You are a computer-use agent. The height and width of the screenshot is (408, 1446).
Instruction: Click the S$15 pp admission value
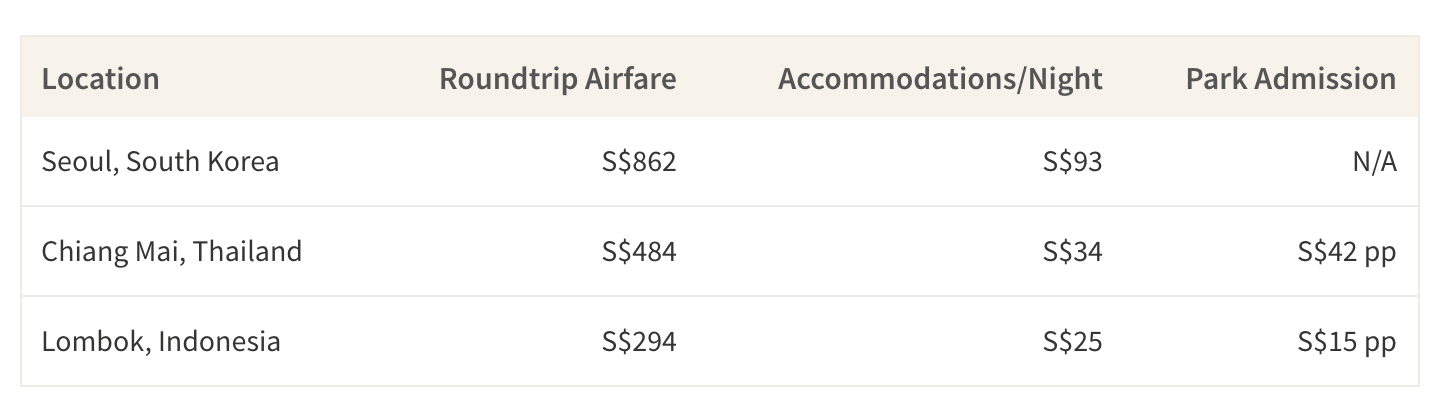pos(1347,341)
